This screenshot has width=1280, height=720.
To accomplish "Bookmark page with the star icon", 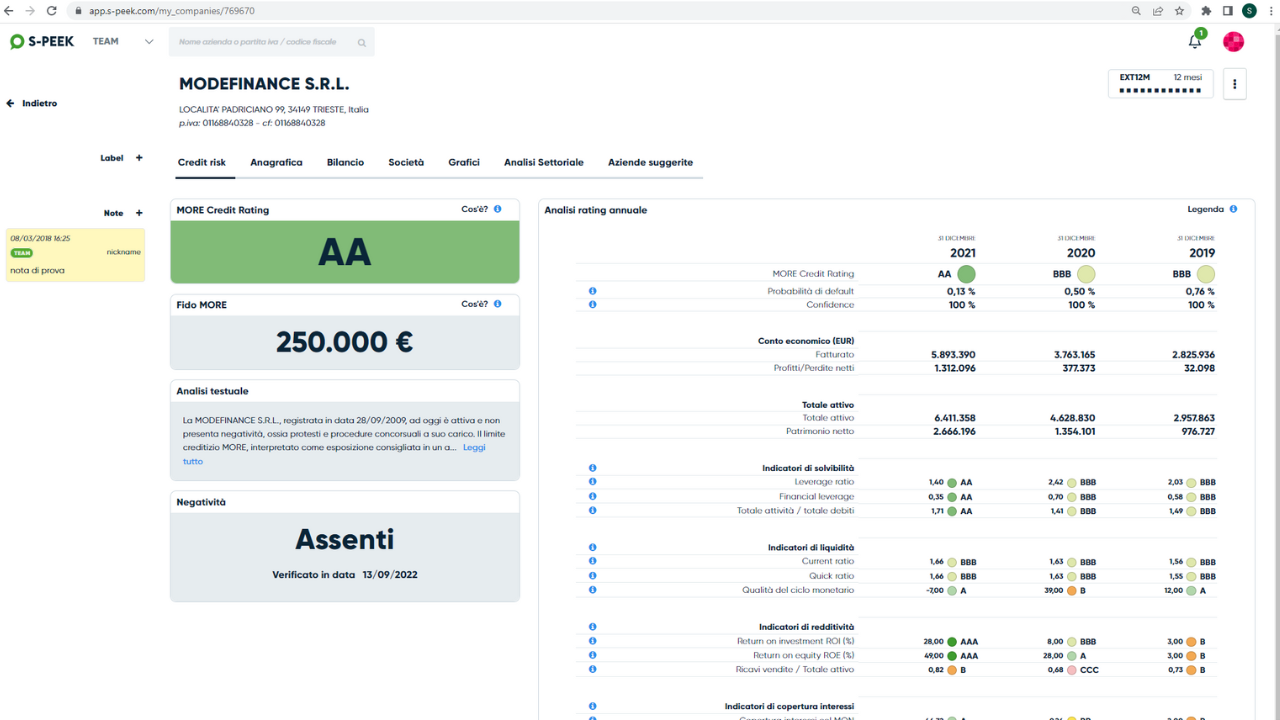I will [1180, 10].
